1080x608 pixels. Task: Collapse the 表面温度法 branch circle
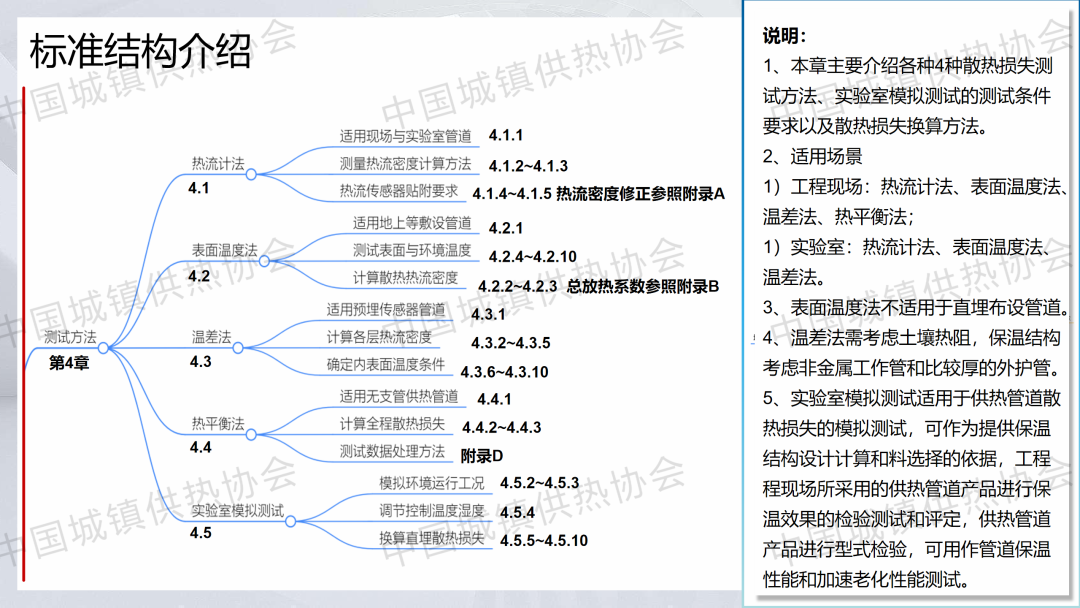[x=264, y=260]
